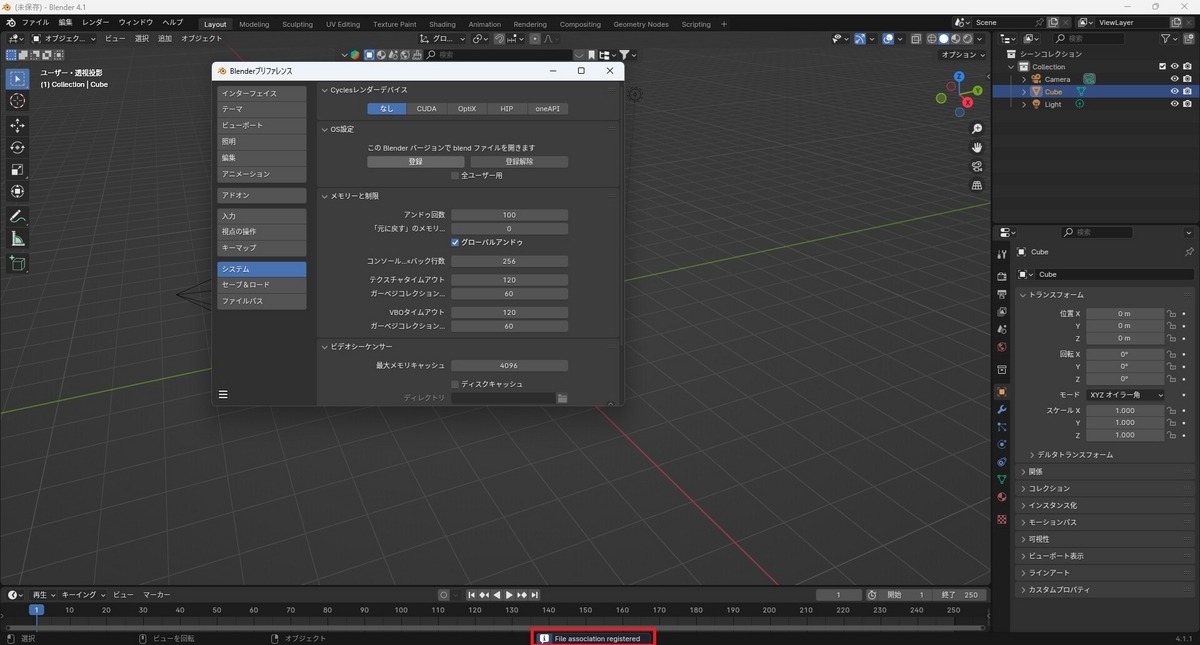1200x645 pixels.
Task: Adjust the Texture Timeout 120 field
Action: click(x=509, y=280)
